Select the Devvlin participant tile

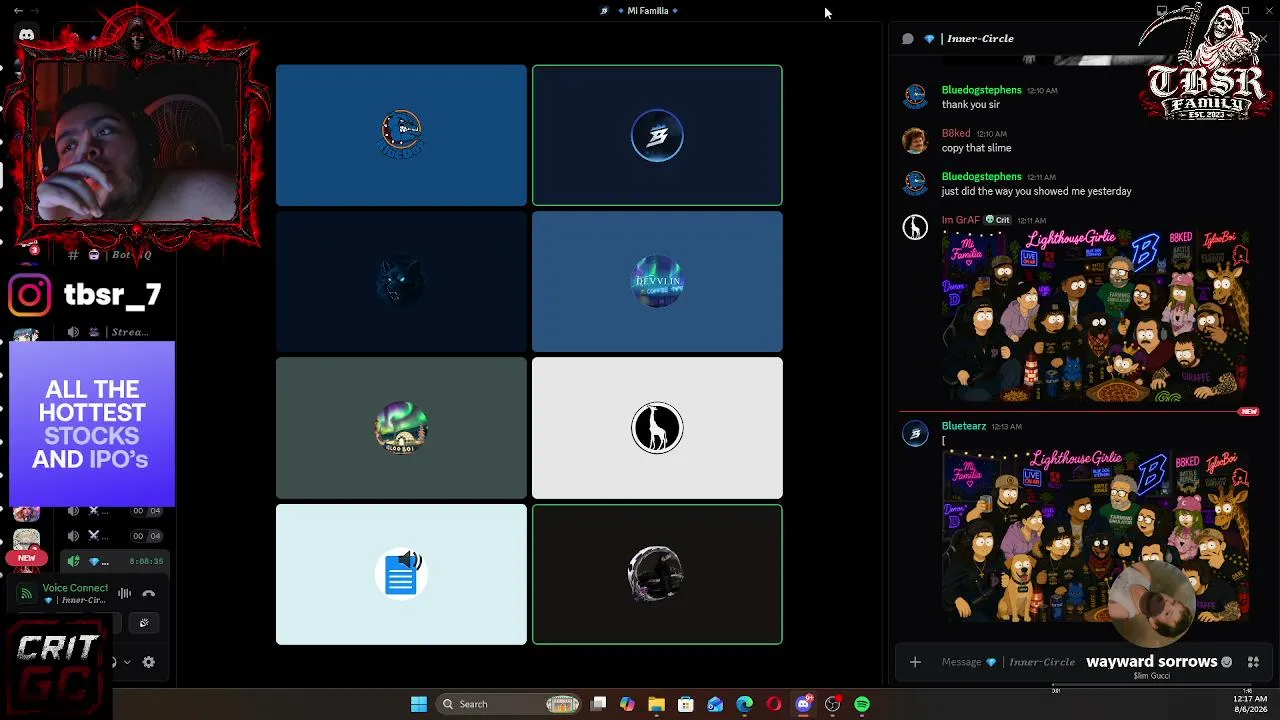coord(657,281)
